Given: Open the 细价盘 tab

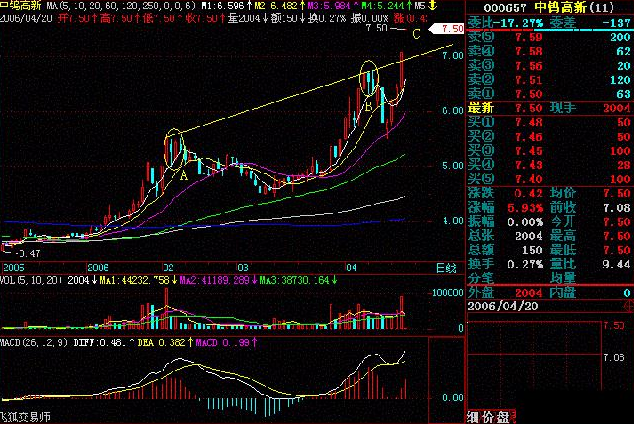Looking at the screenshot, I should pyautogui.click(x=491, y=417).
